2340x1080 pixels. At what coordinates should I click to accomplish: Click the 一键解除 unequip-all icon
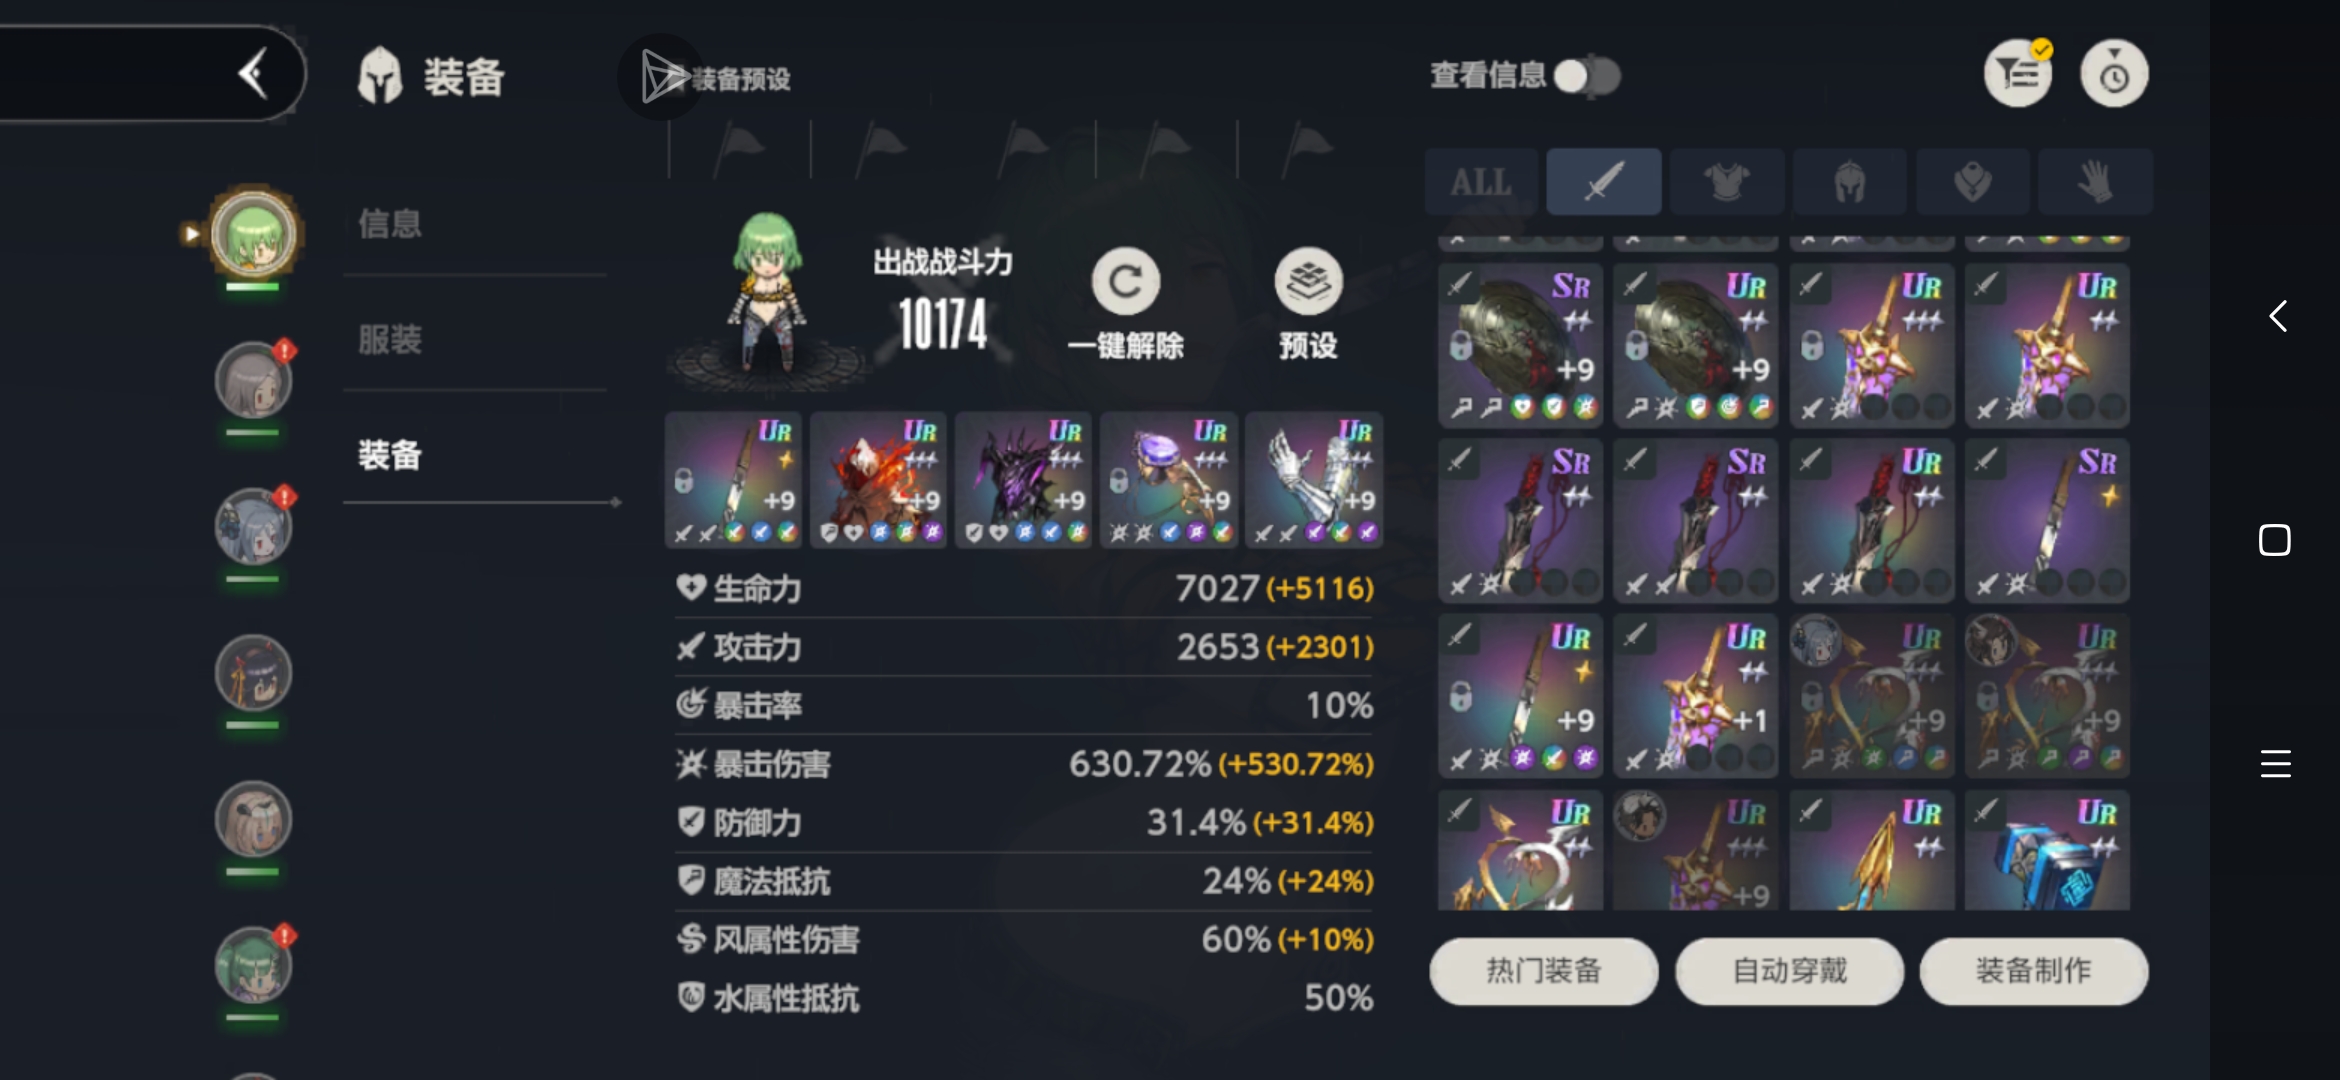(x=1126, y=282)
